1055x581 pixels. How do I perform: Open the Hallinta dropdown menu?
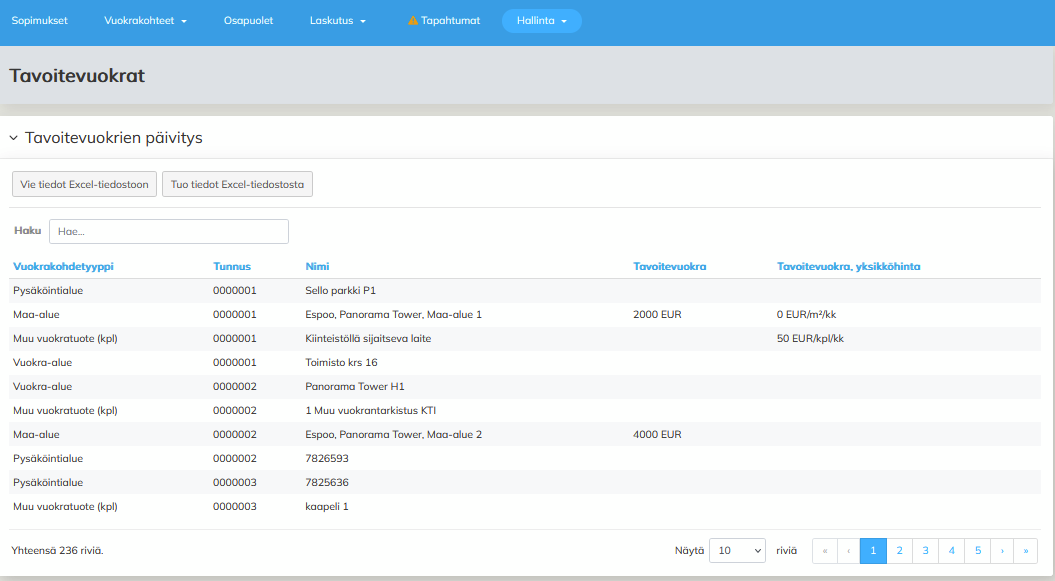coord(541,21)
